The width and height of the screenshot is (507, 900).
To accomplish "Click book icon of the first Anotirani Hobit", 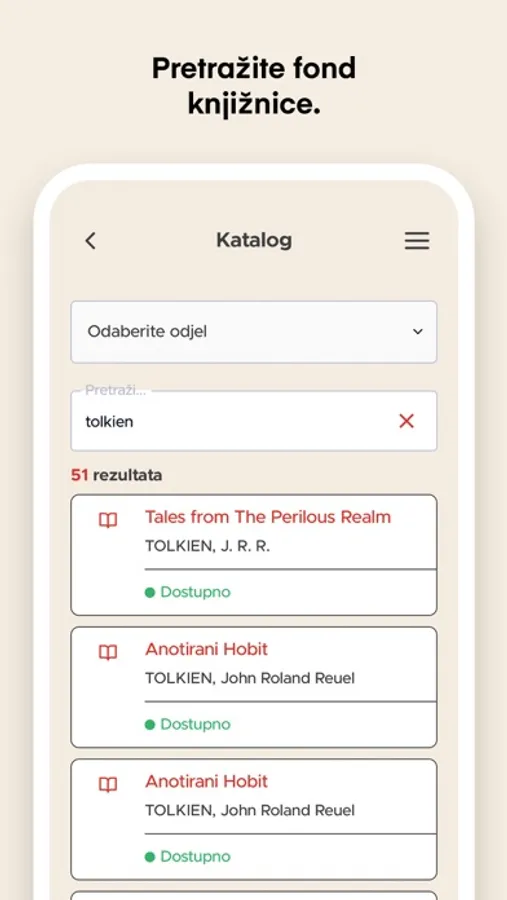I will pos(108,653).
